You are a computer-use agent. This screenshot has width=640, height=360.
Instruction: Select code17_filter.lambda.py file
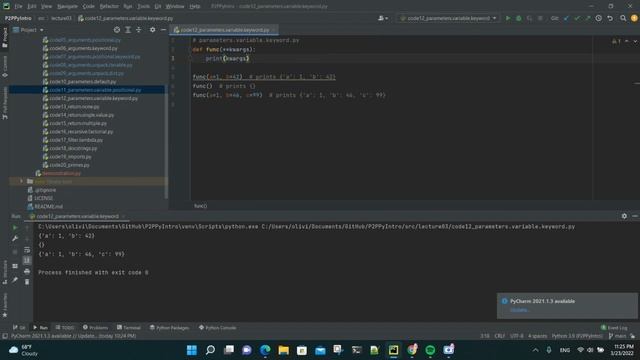76,140
